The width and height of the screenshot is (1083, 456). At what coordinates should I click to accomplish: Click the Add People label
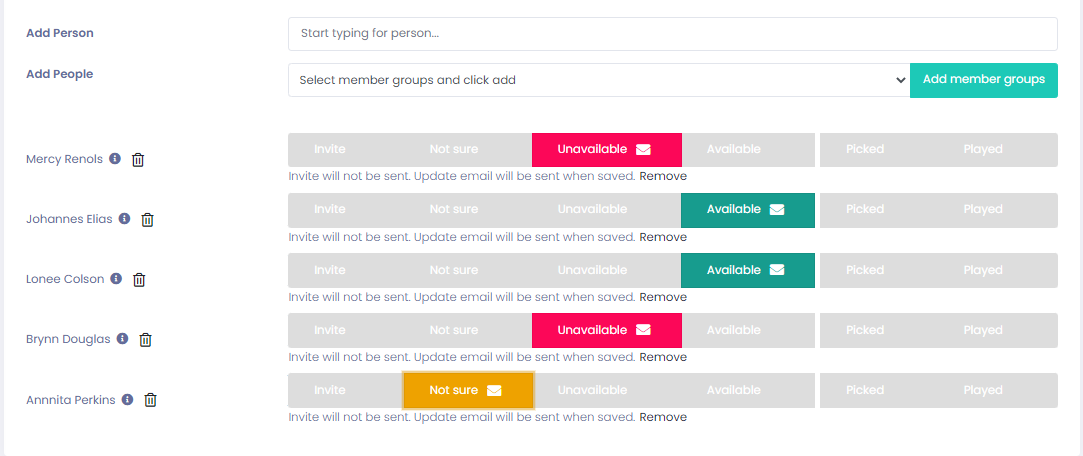click(x=59, y=74)
